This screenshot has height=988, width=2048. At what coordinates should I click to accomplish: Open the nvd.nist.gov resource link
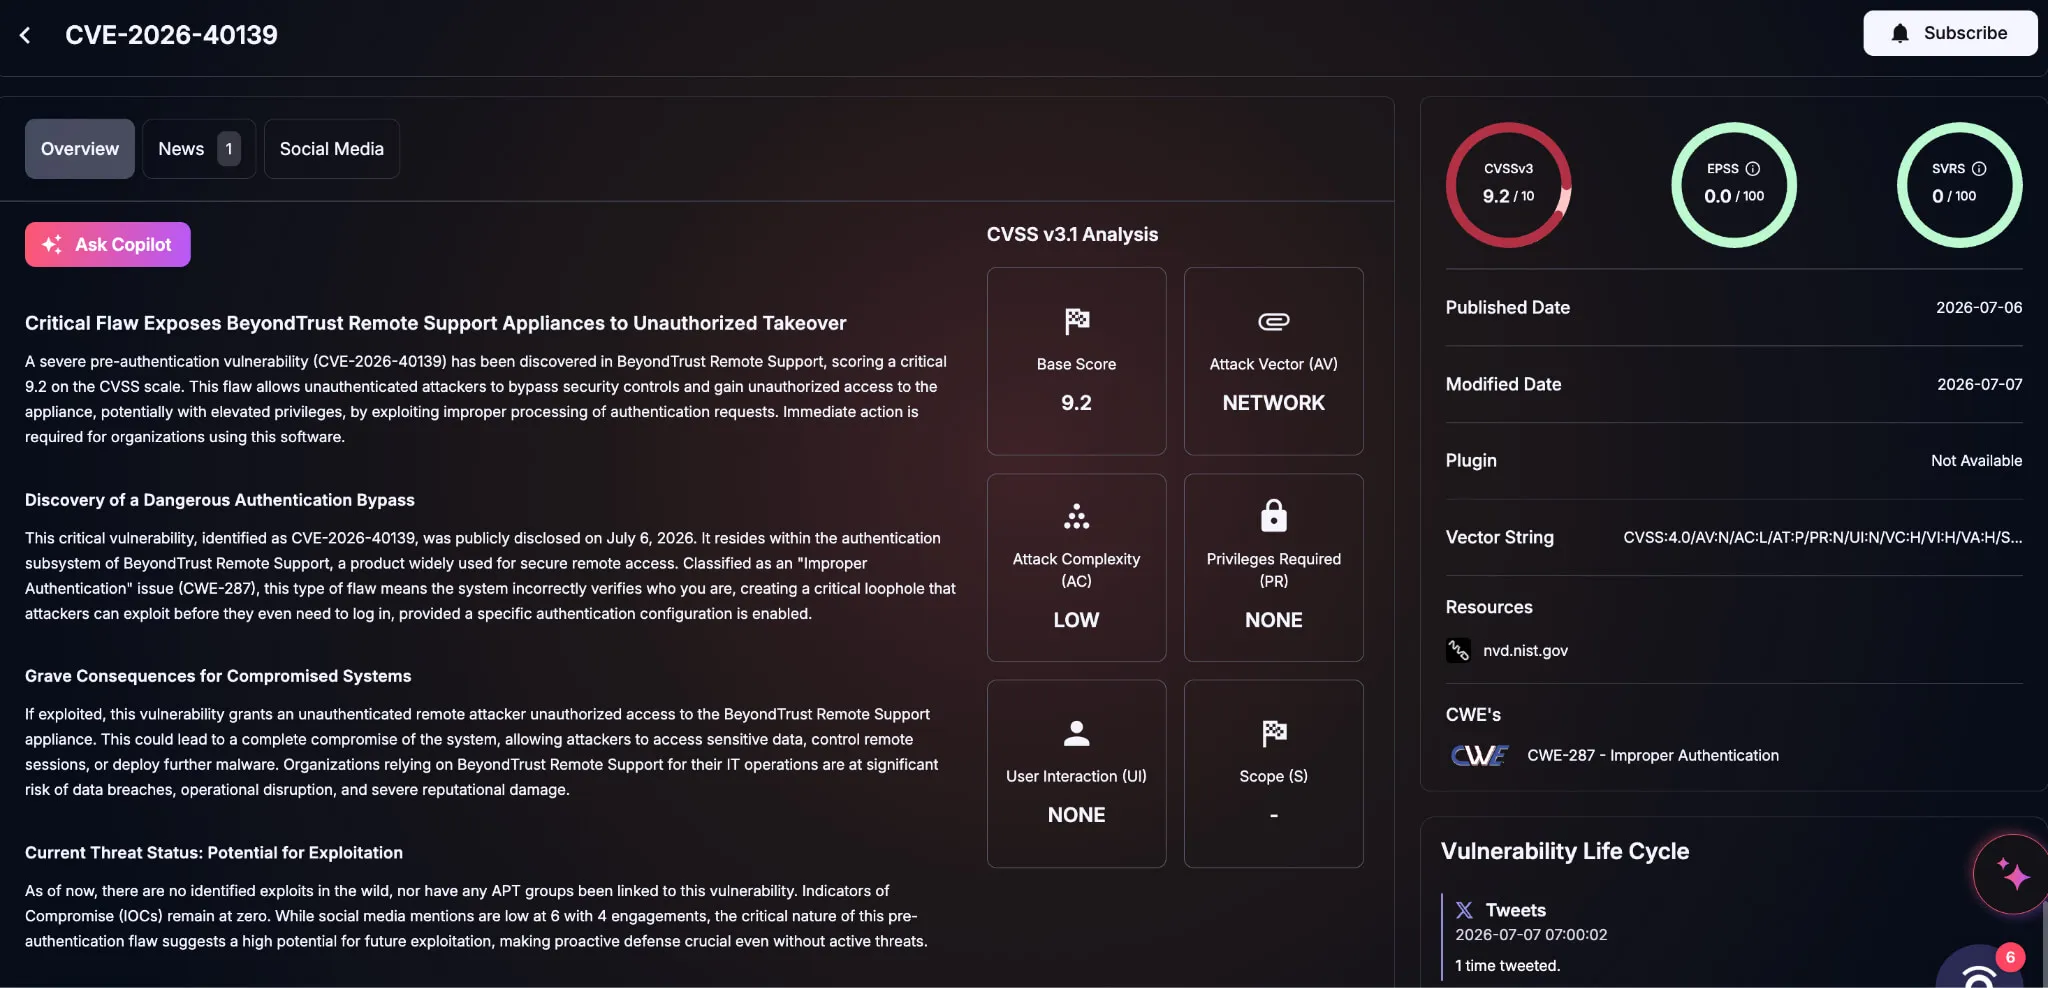point(1525,651)
